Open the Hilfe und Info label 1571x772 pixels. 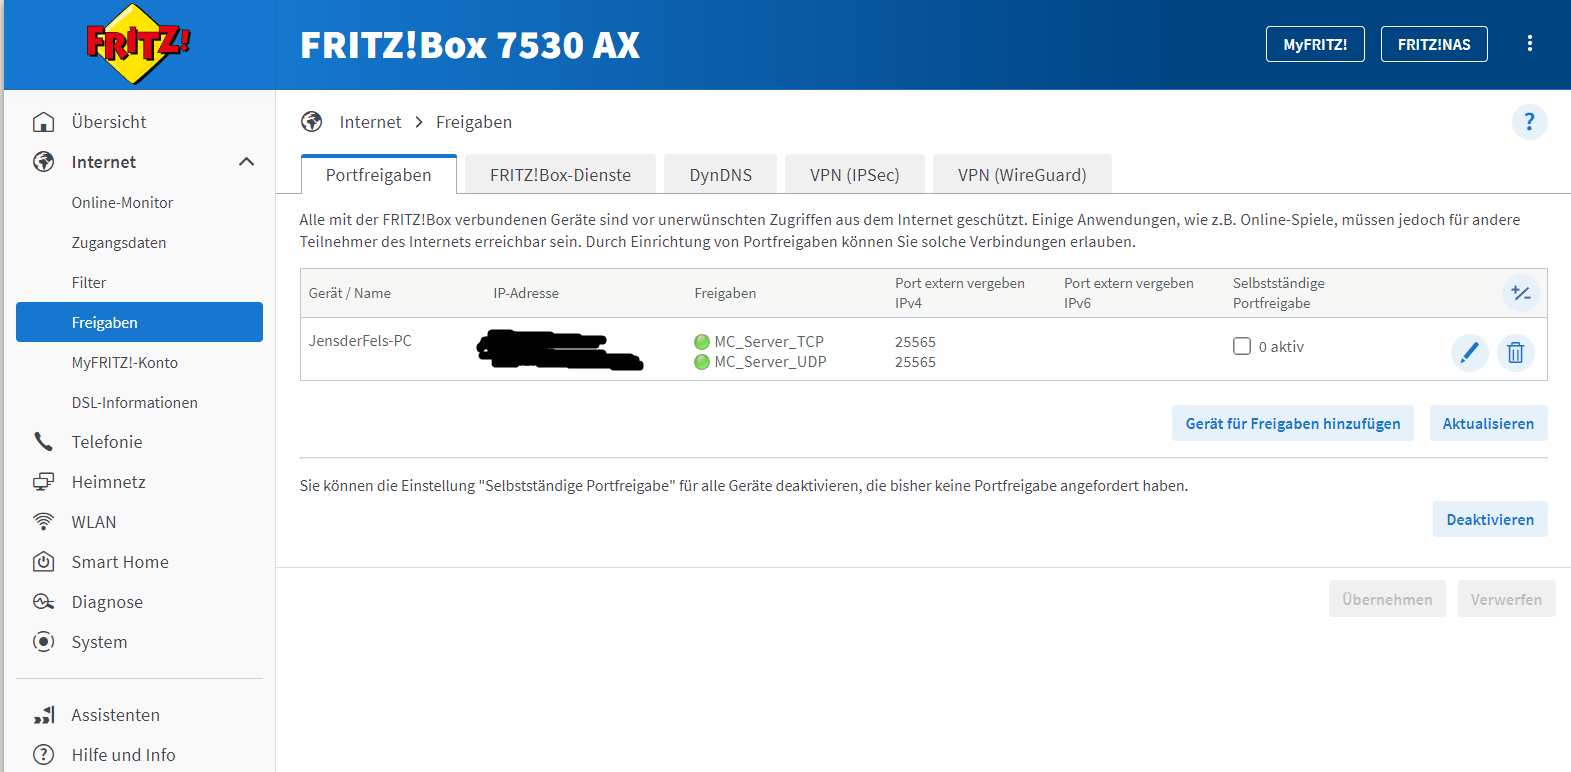coord(123,755)
